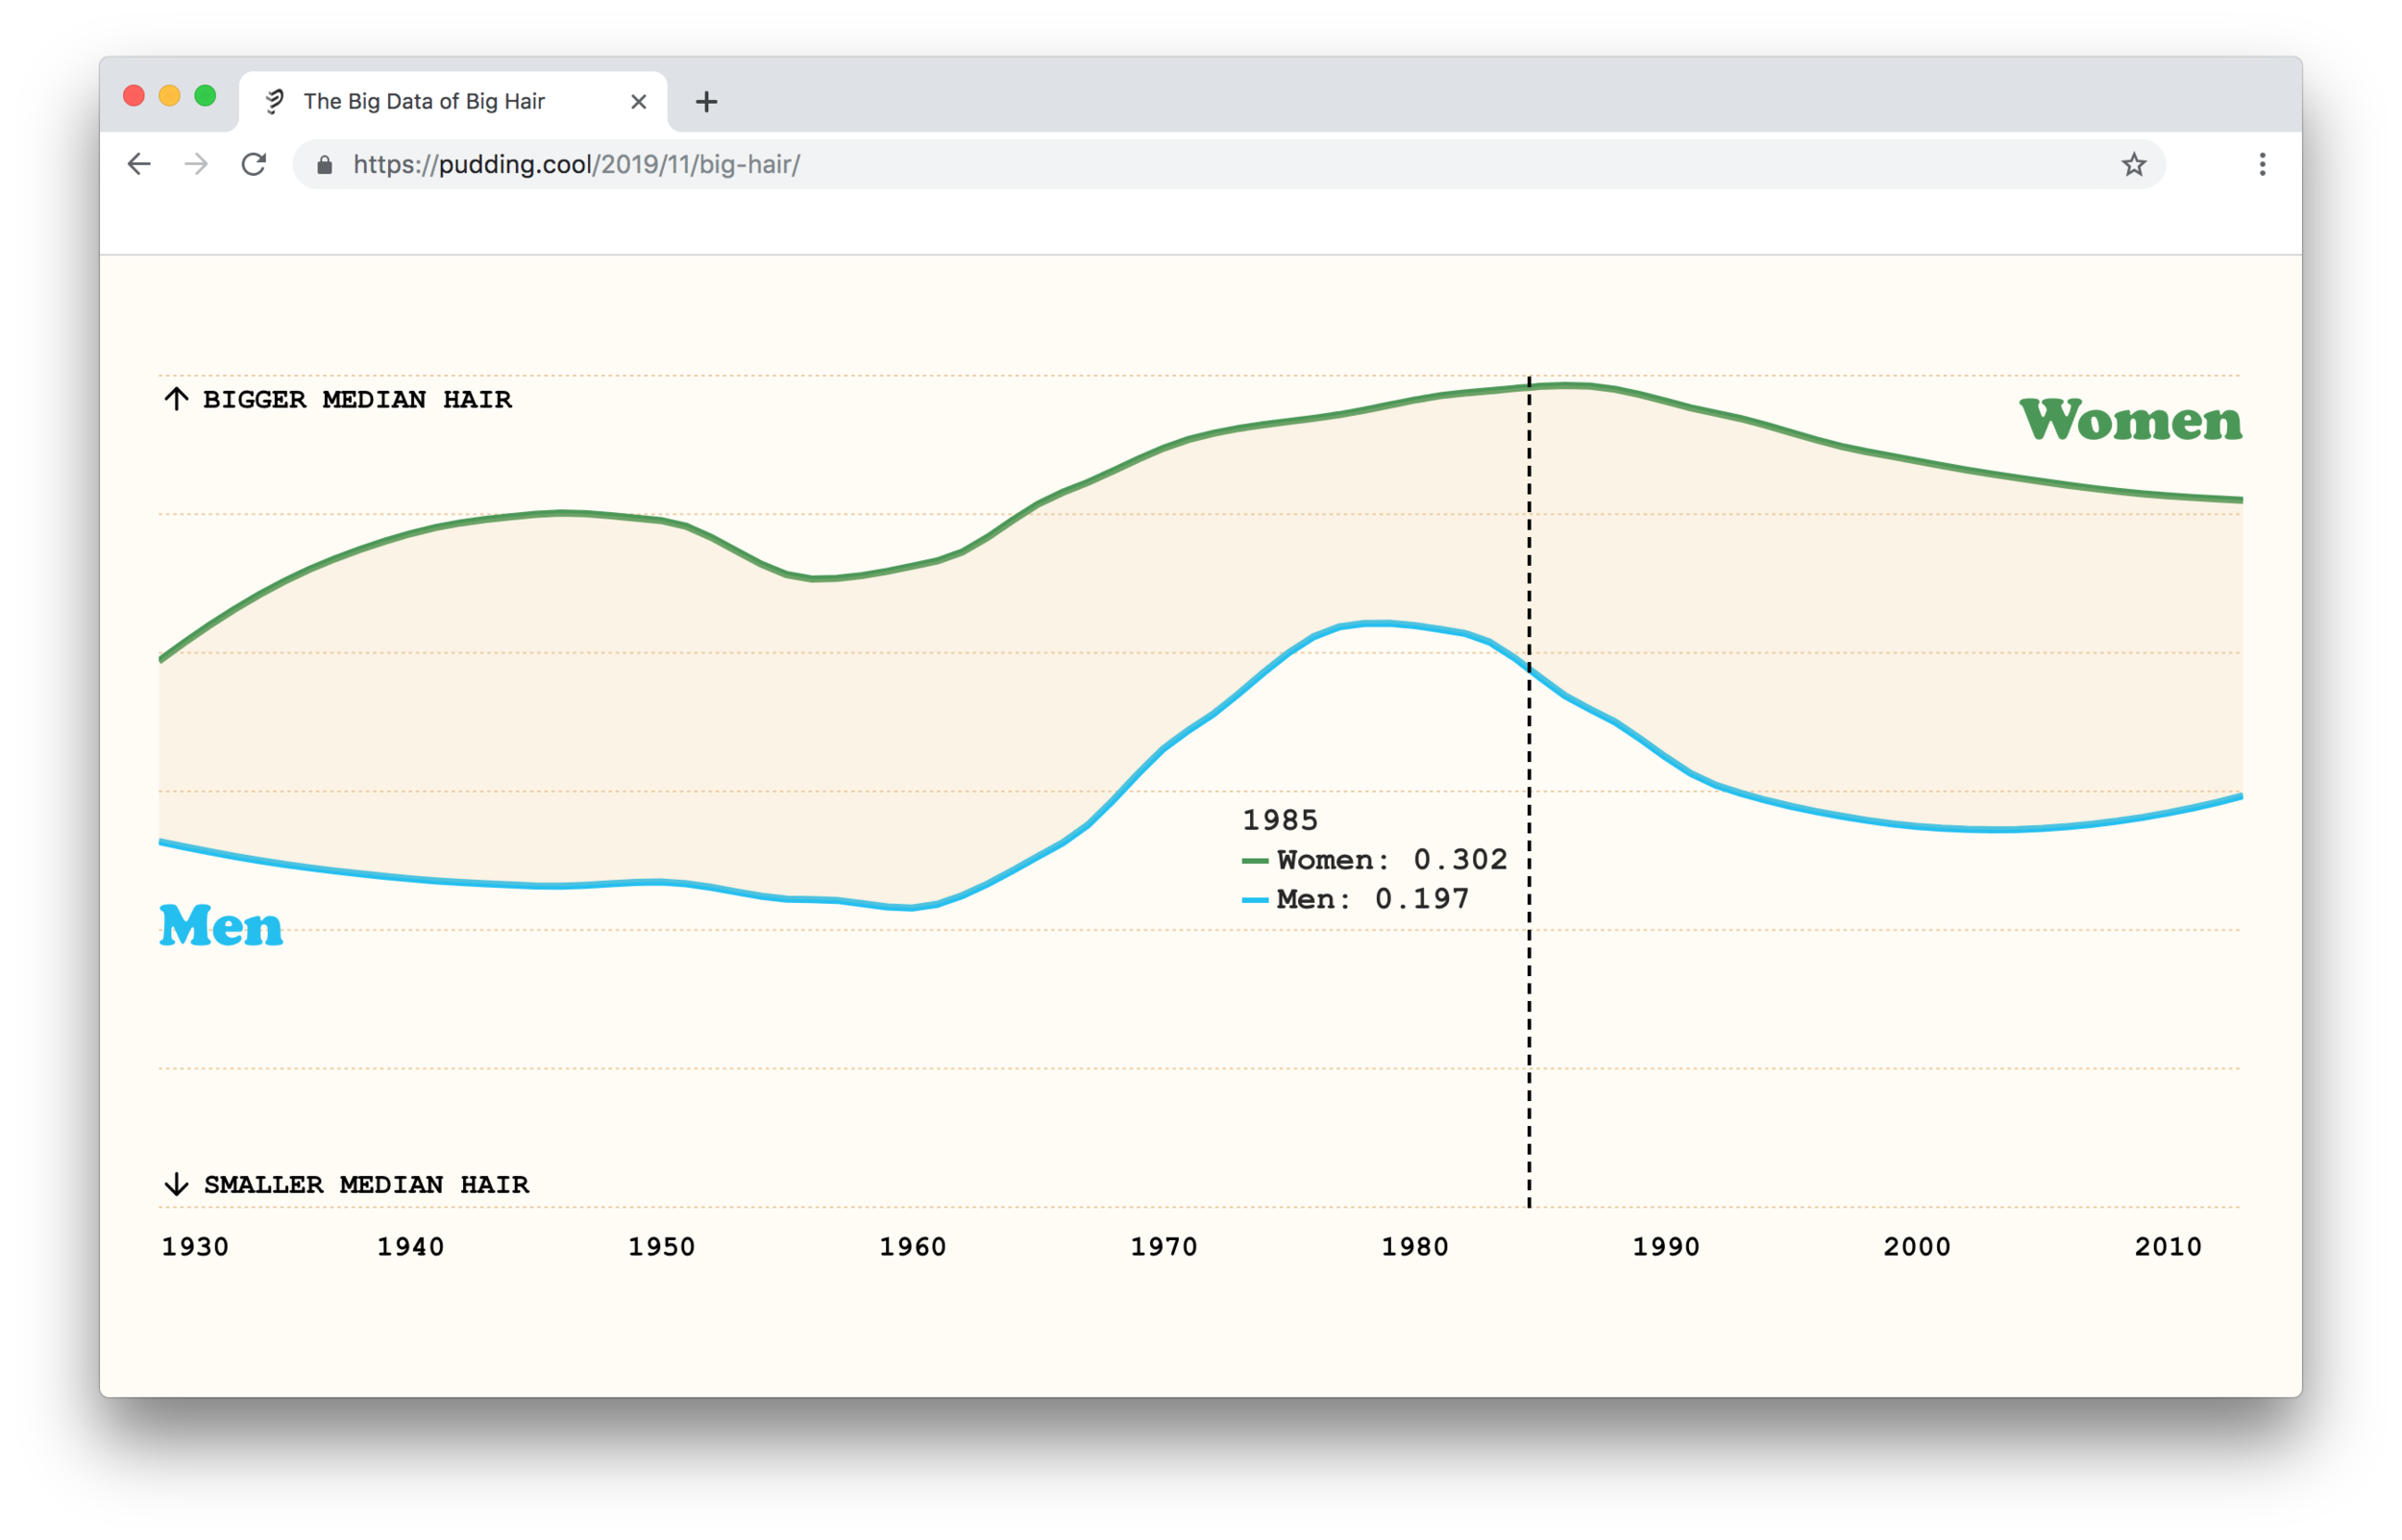The image size is (2402, 1540).
Task: Click the green macOS fullscreen button
Action: point(205,96)
